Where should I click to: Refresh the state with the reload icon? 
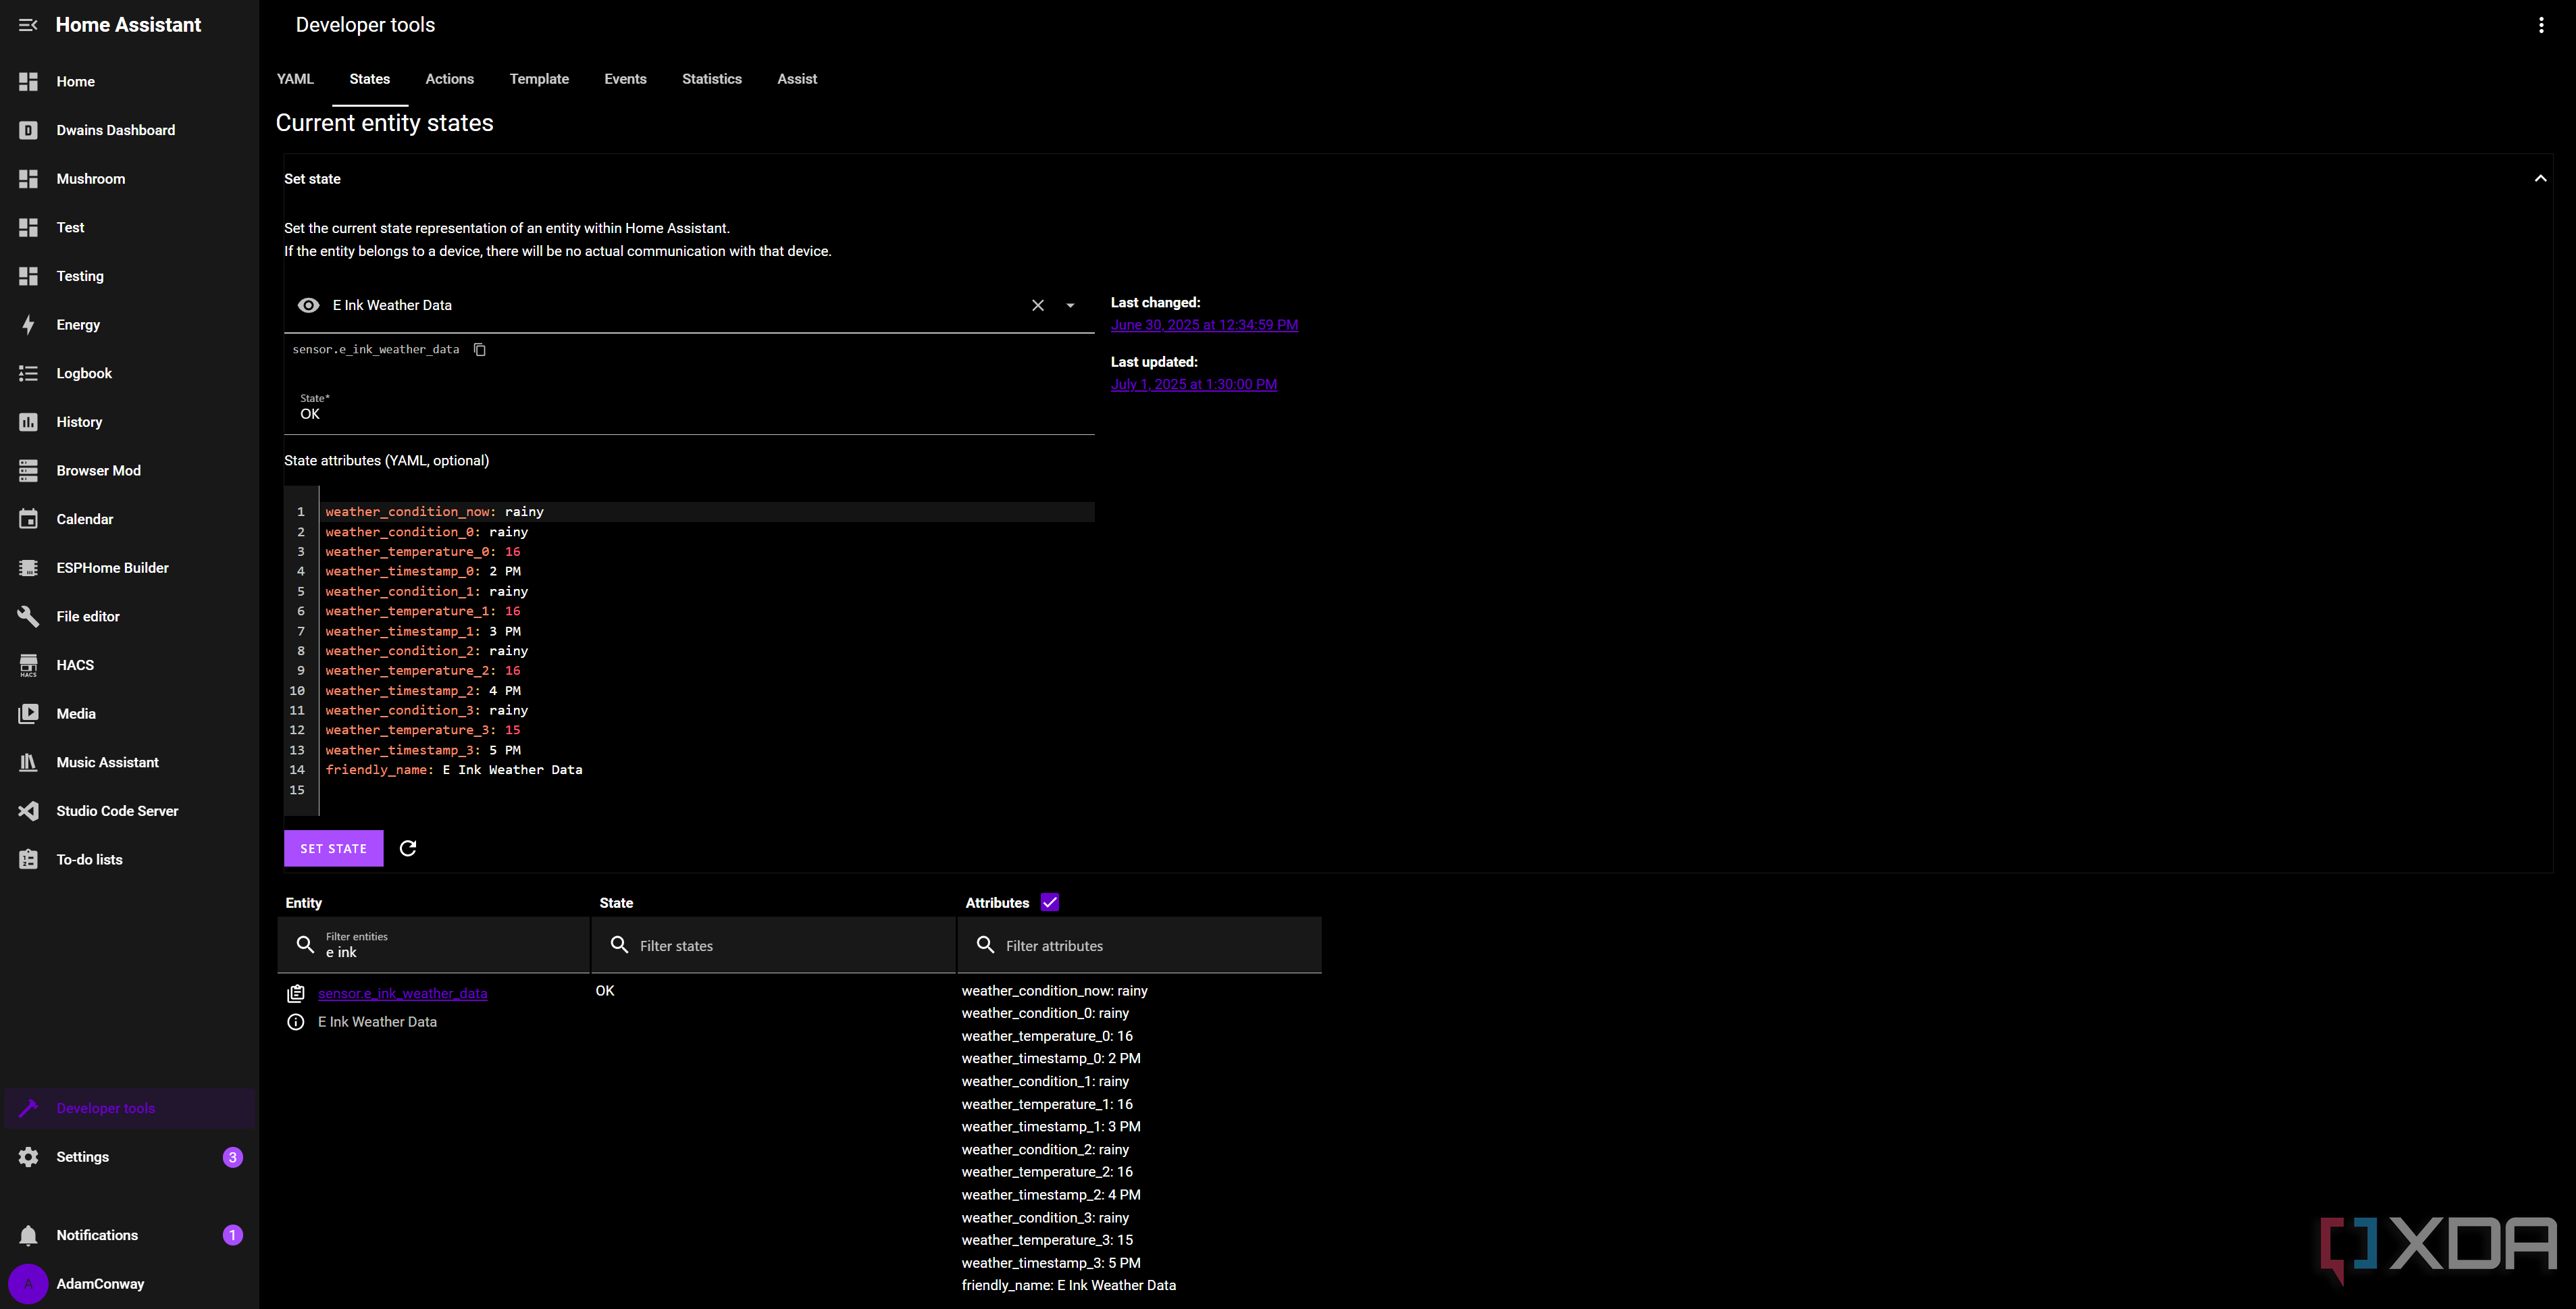(408, 848)
